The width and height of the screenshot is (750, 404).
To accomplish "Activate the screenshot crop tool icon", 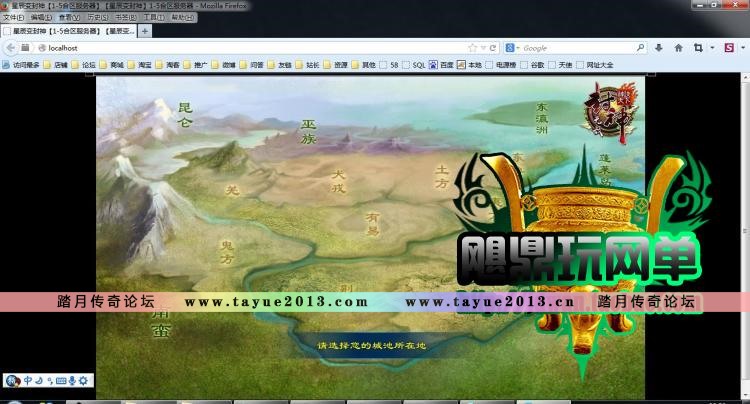I will 698,48.
